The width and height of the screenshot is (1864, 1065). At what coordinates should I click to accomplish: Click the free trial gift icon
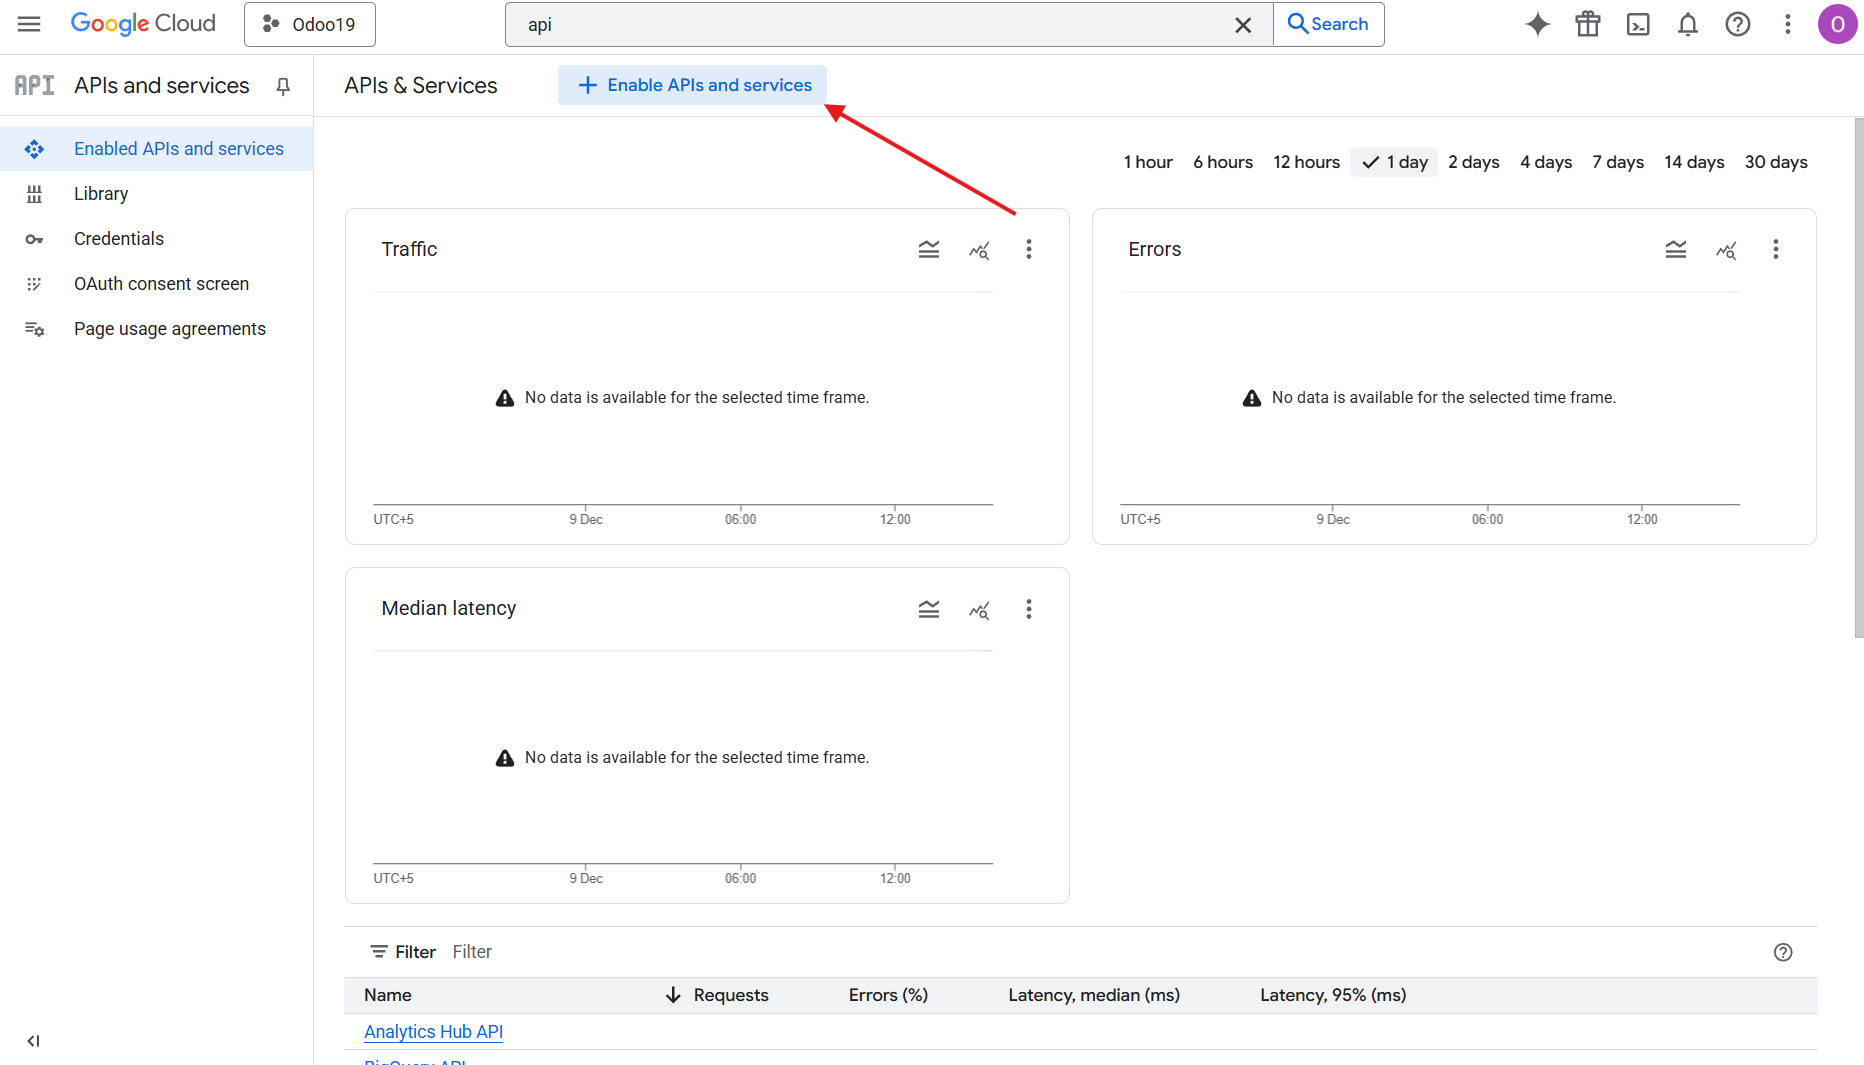(1588, 24)
